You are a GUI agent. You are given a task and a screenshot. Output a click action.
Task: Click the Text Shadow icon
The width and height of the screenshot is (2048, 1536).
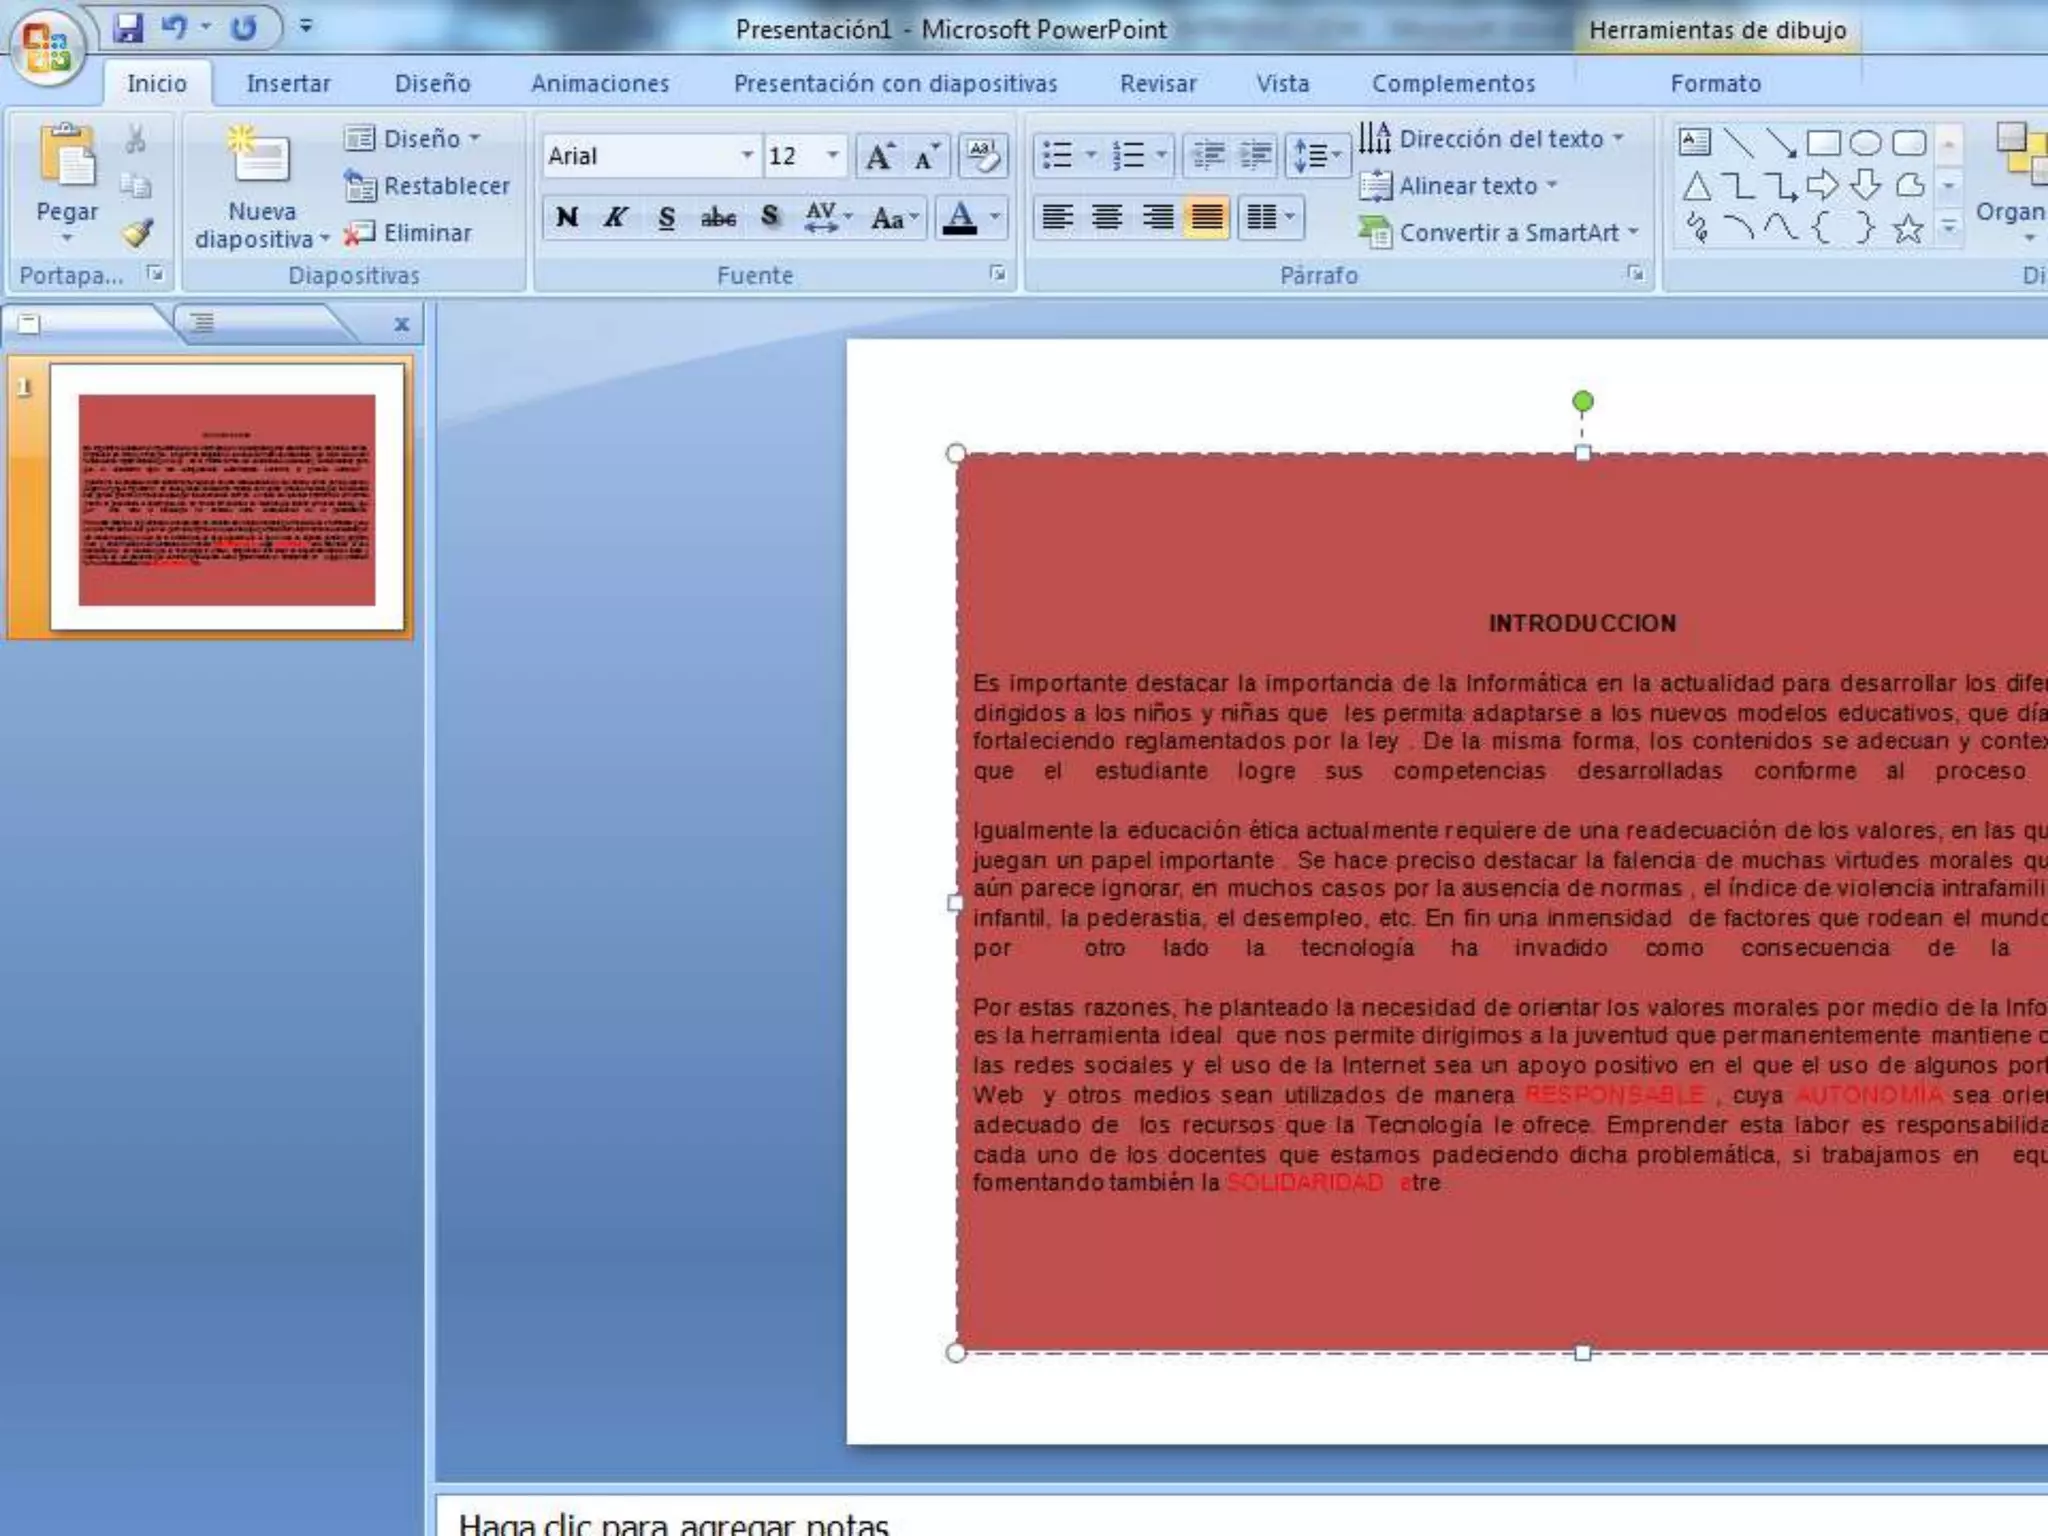769,217
